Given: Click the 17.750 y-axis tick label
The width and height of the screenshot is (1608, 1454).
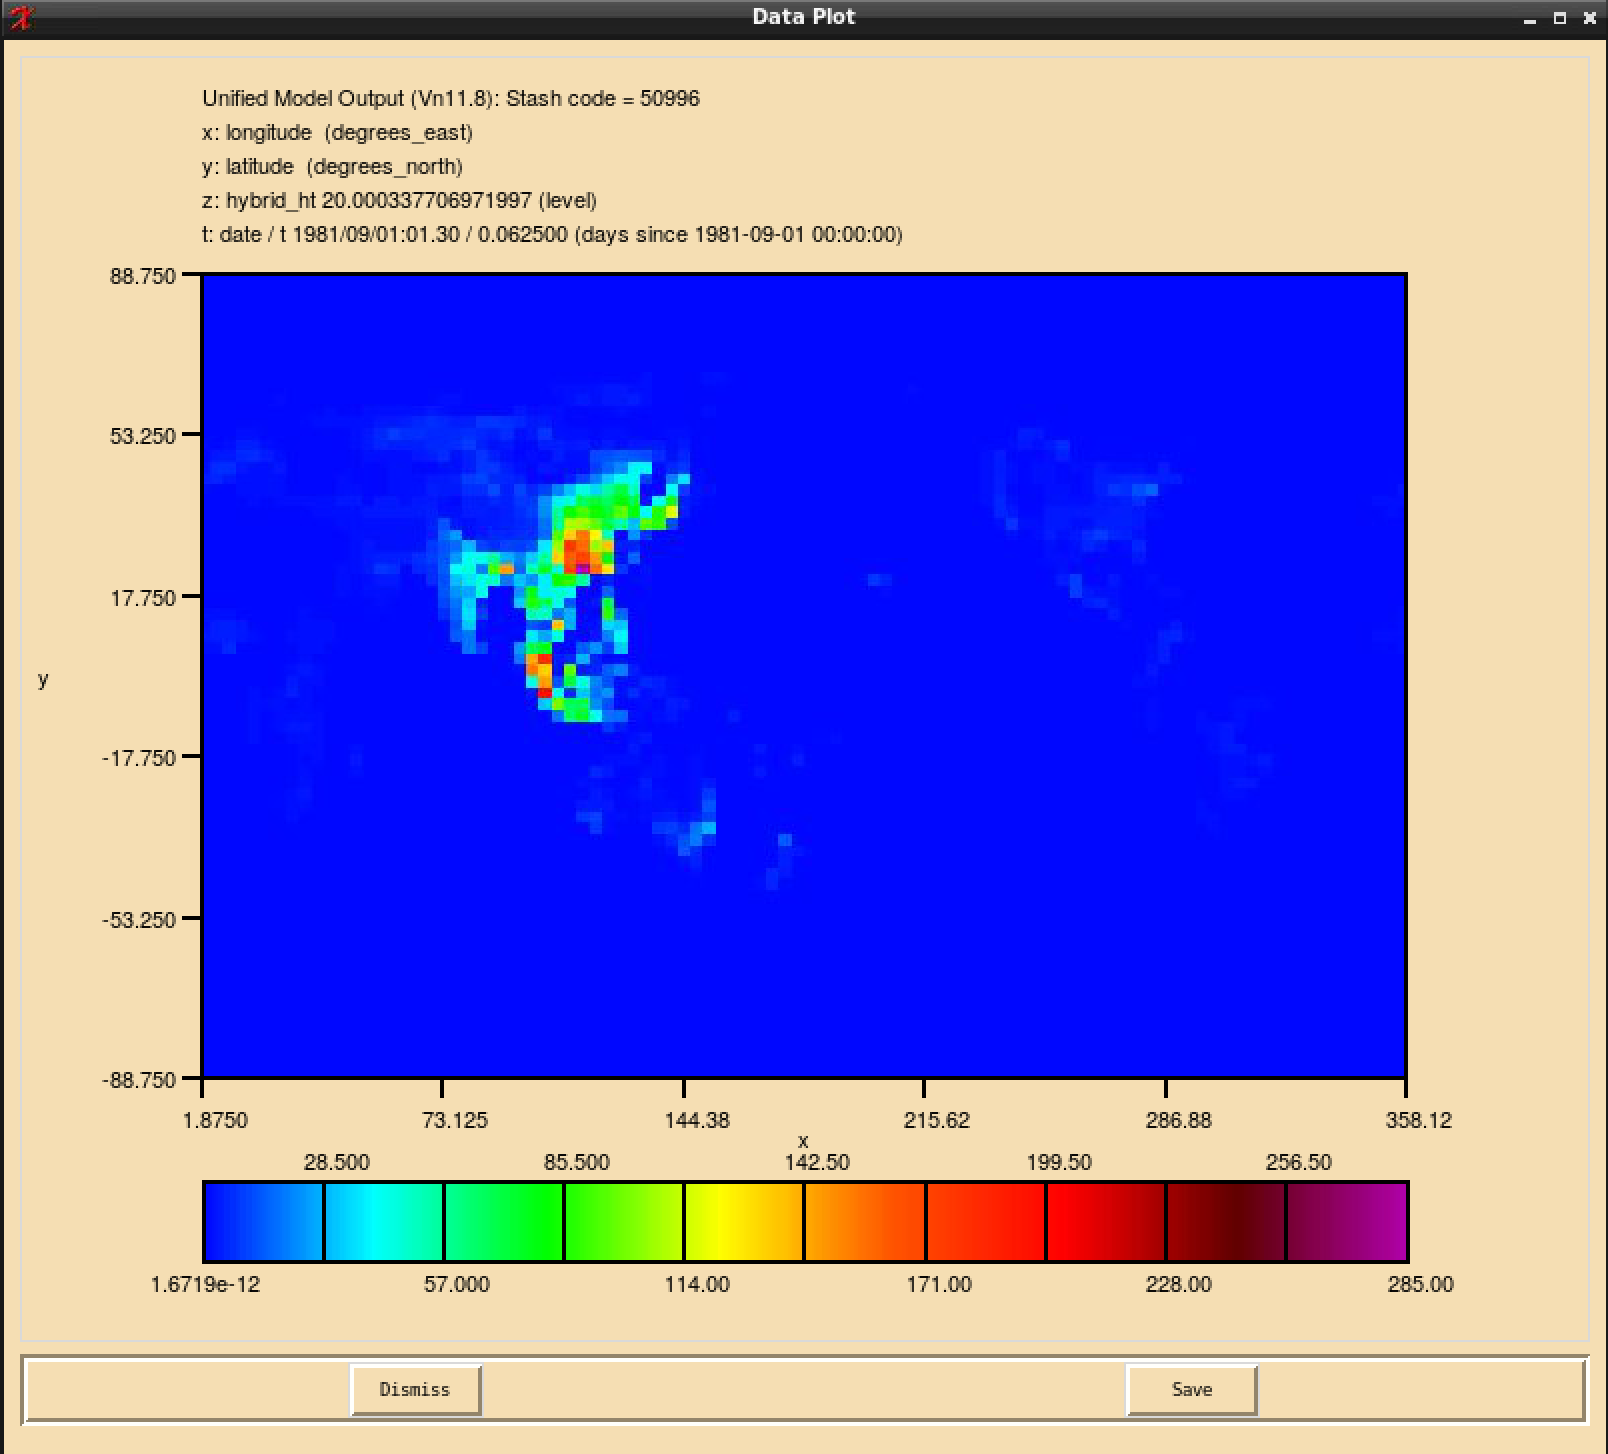Looking at the screenshot, I should pyautogui.click(x=142, y=598).
